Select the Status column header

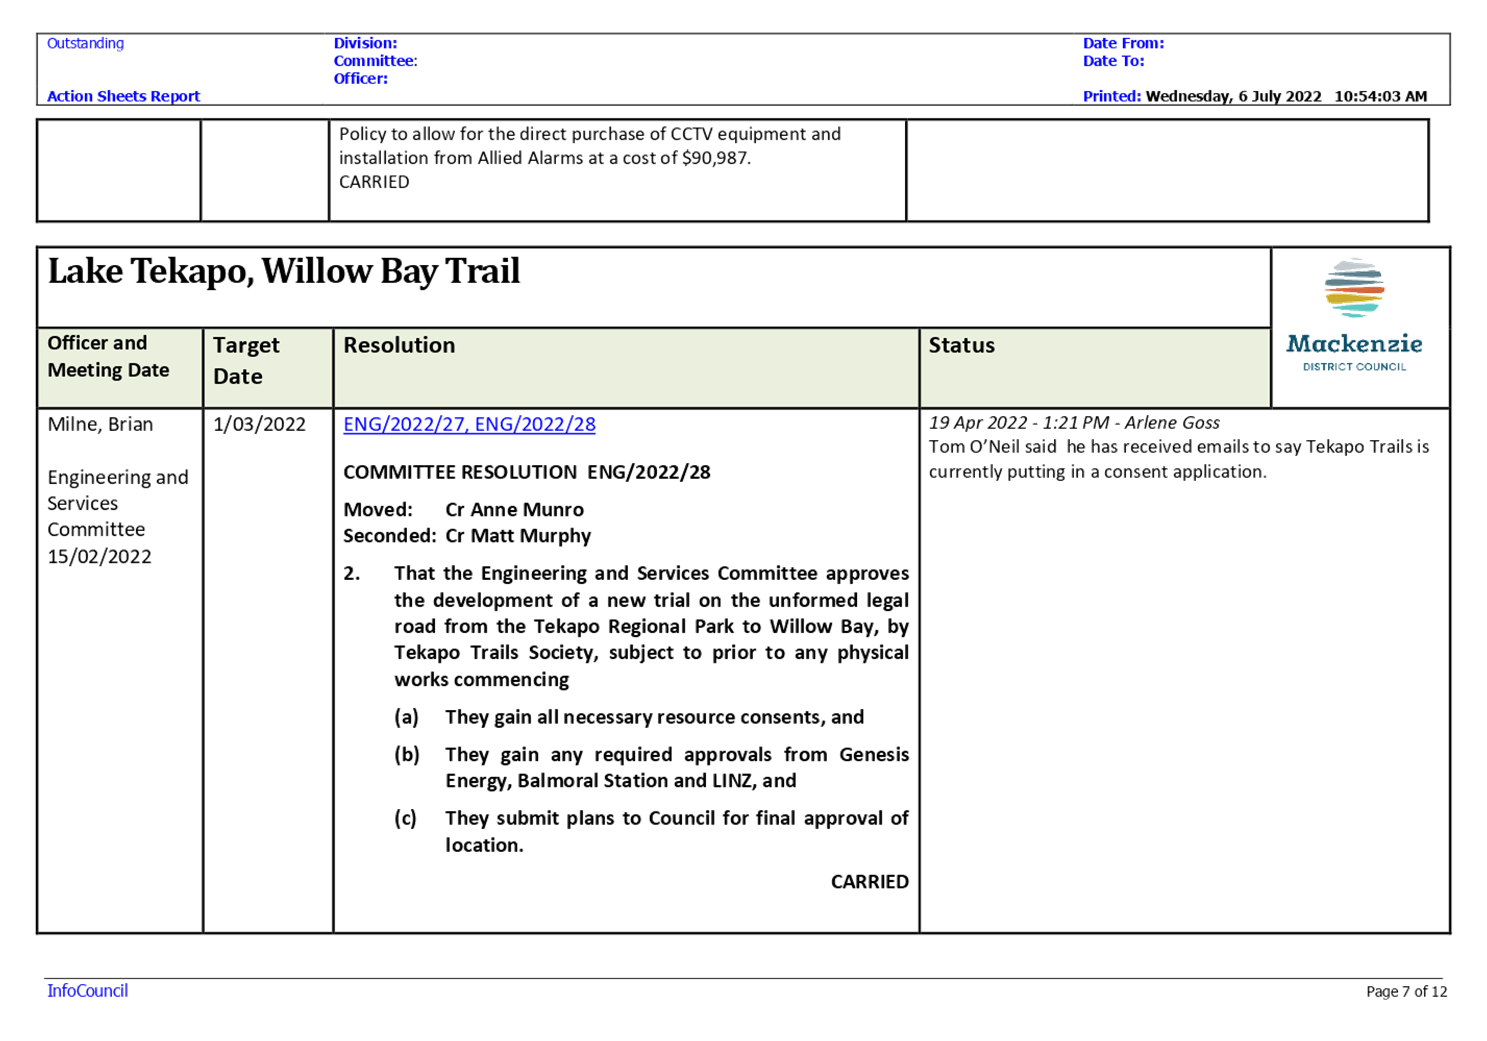pos(961,345)
